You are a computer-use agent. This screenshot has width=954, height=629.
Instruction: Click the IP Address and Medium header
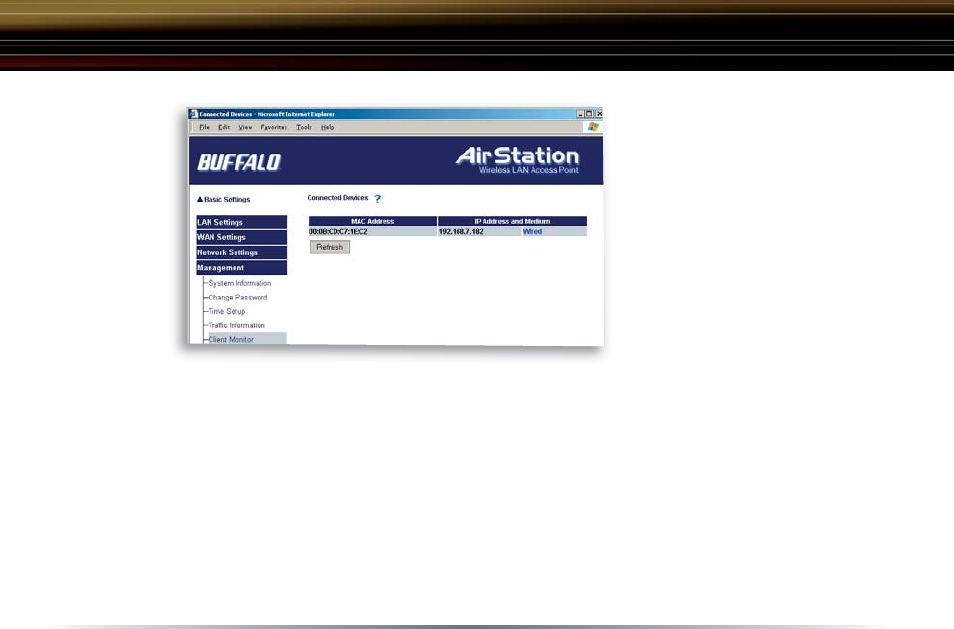512,221
